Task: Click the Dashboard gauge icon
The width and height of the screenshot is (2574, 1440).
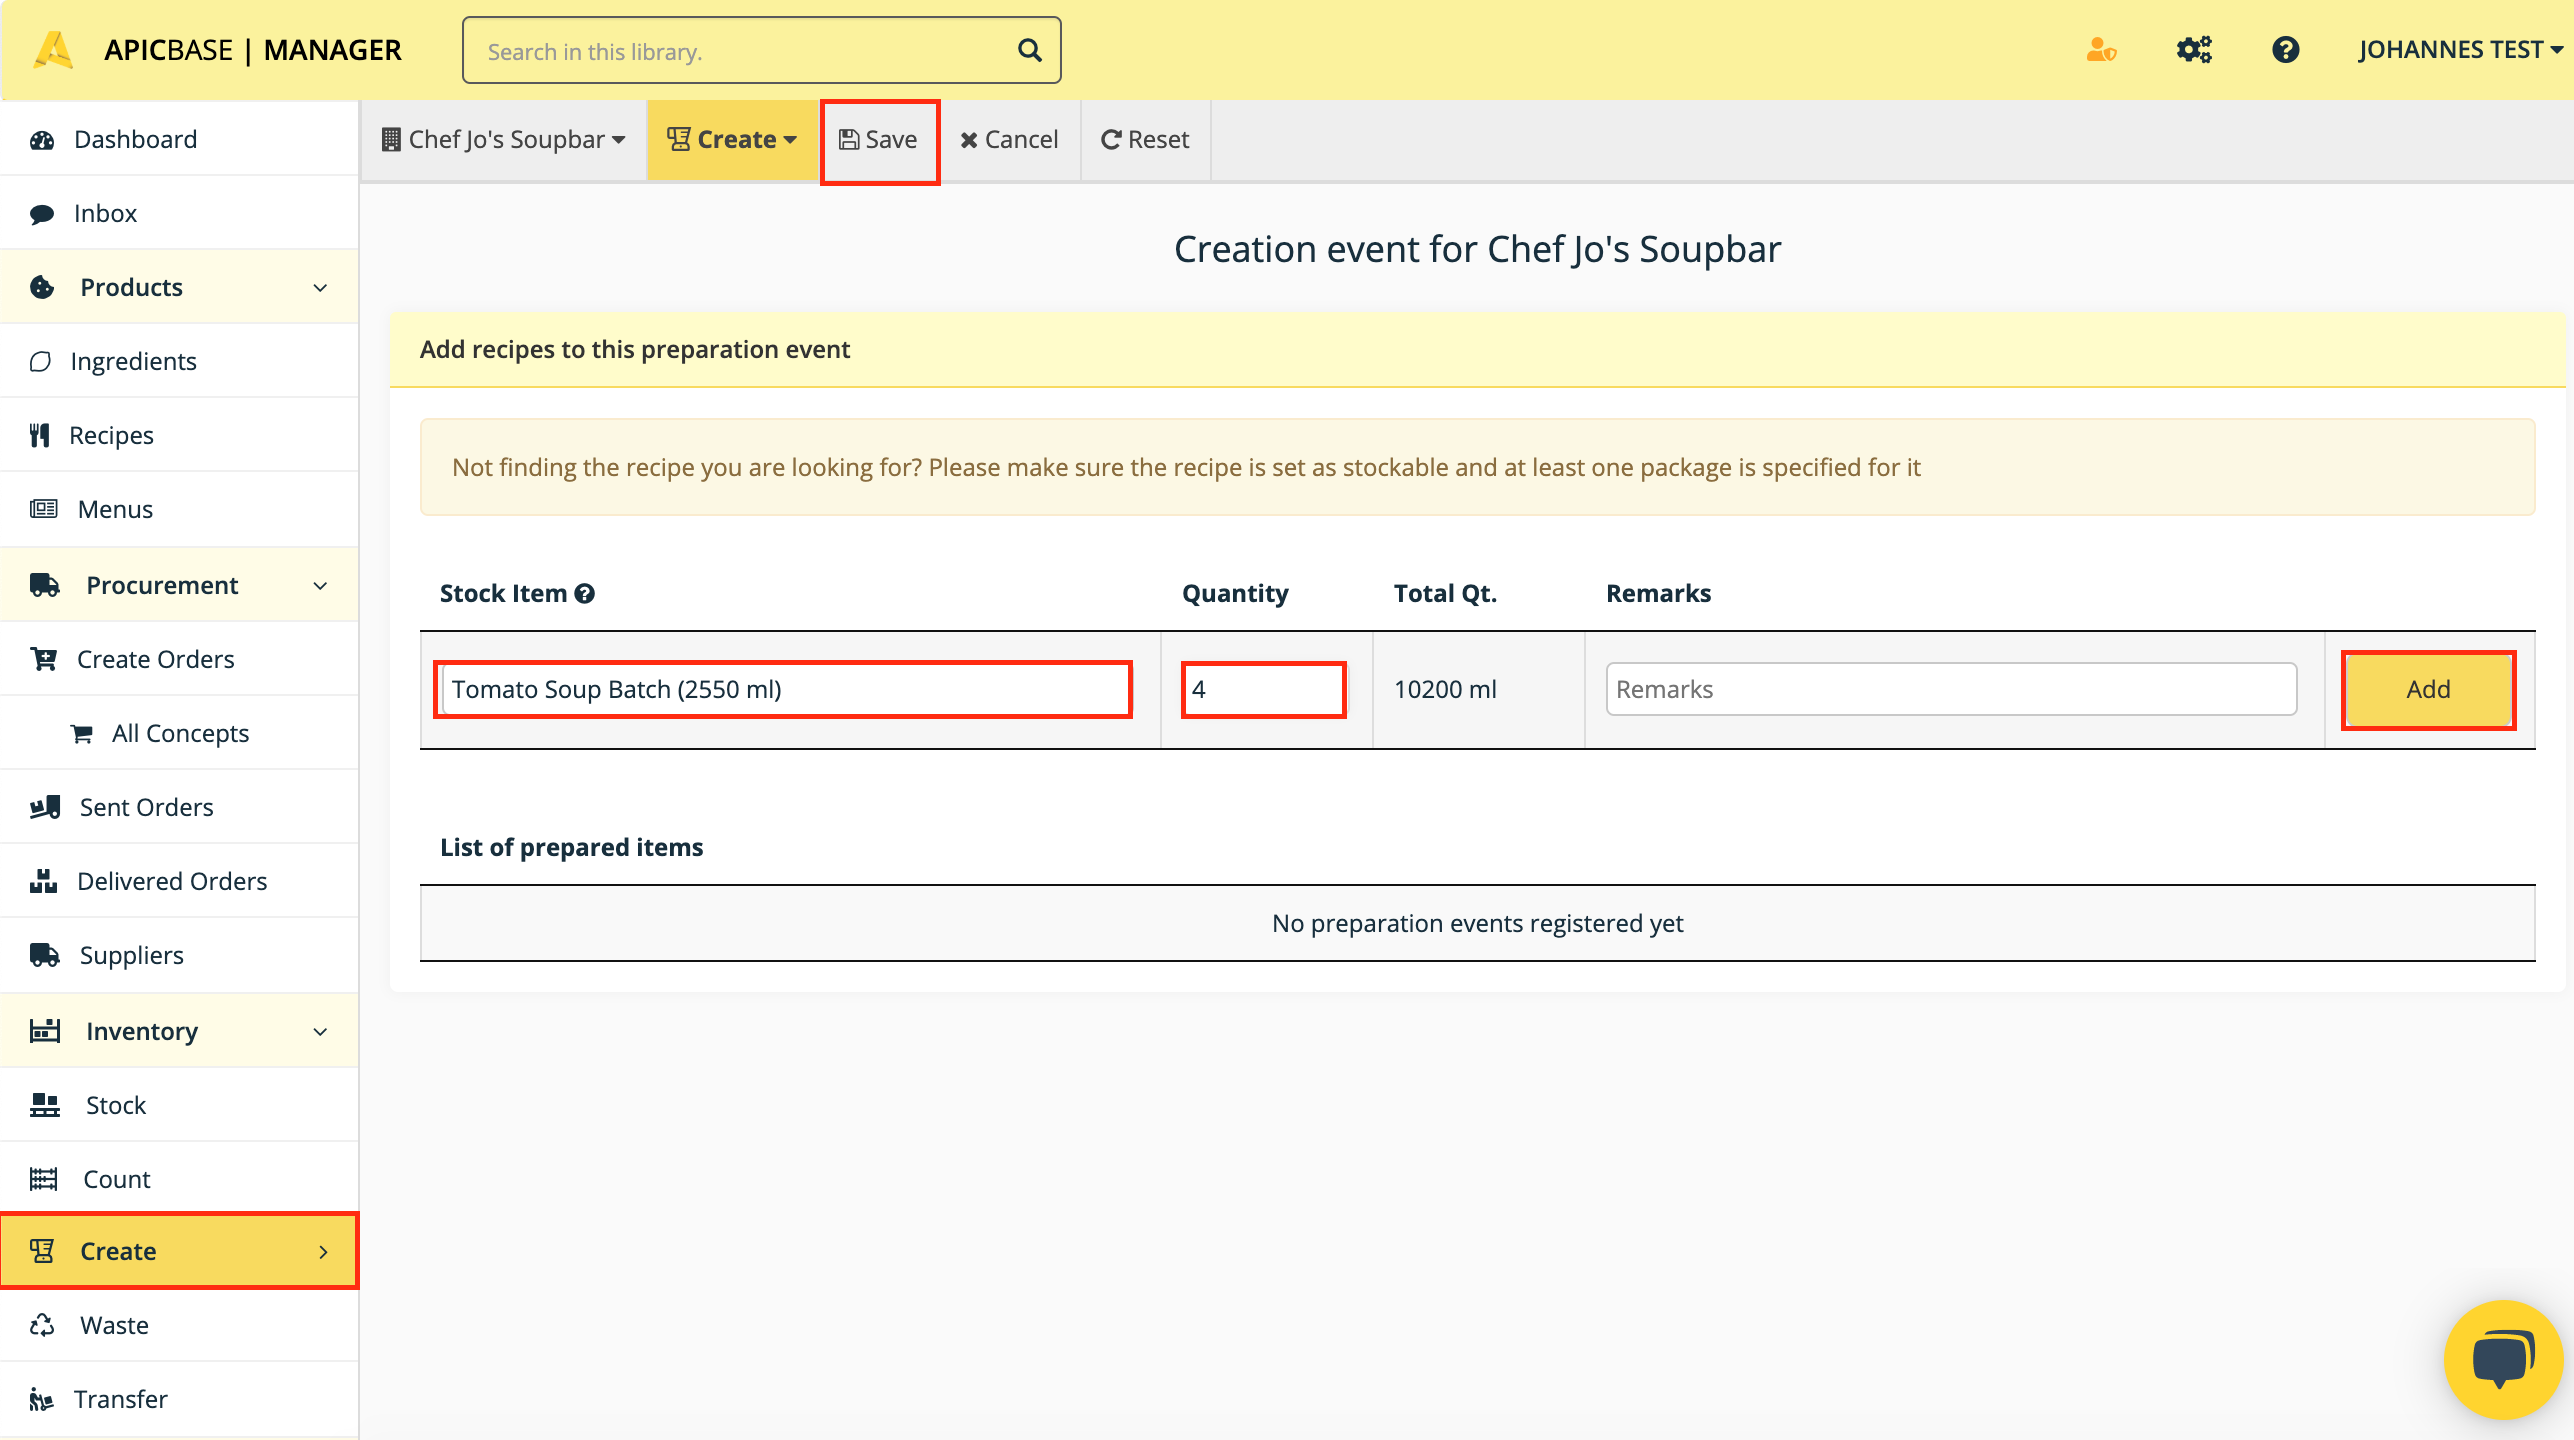Action: (x=42, y=140)
